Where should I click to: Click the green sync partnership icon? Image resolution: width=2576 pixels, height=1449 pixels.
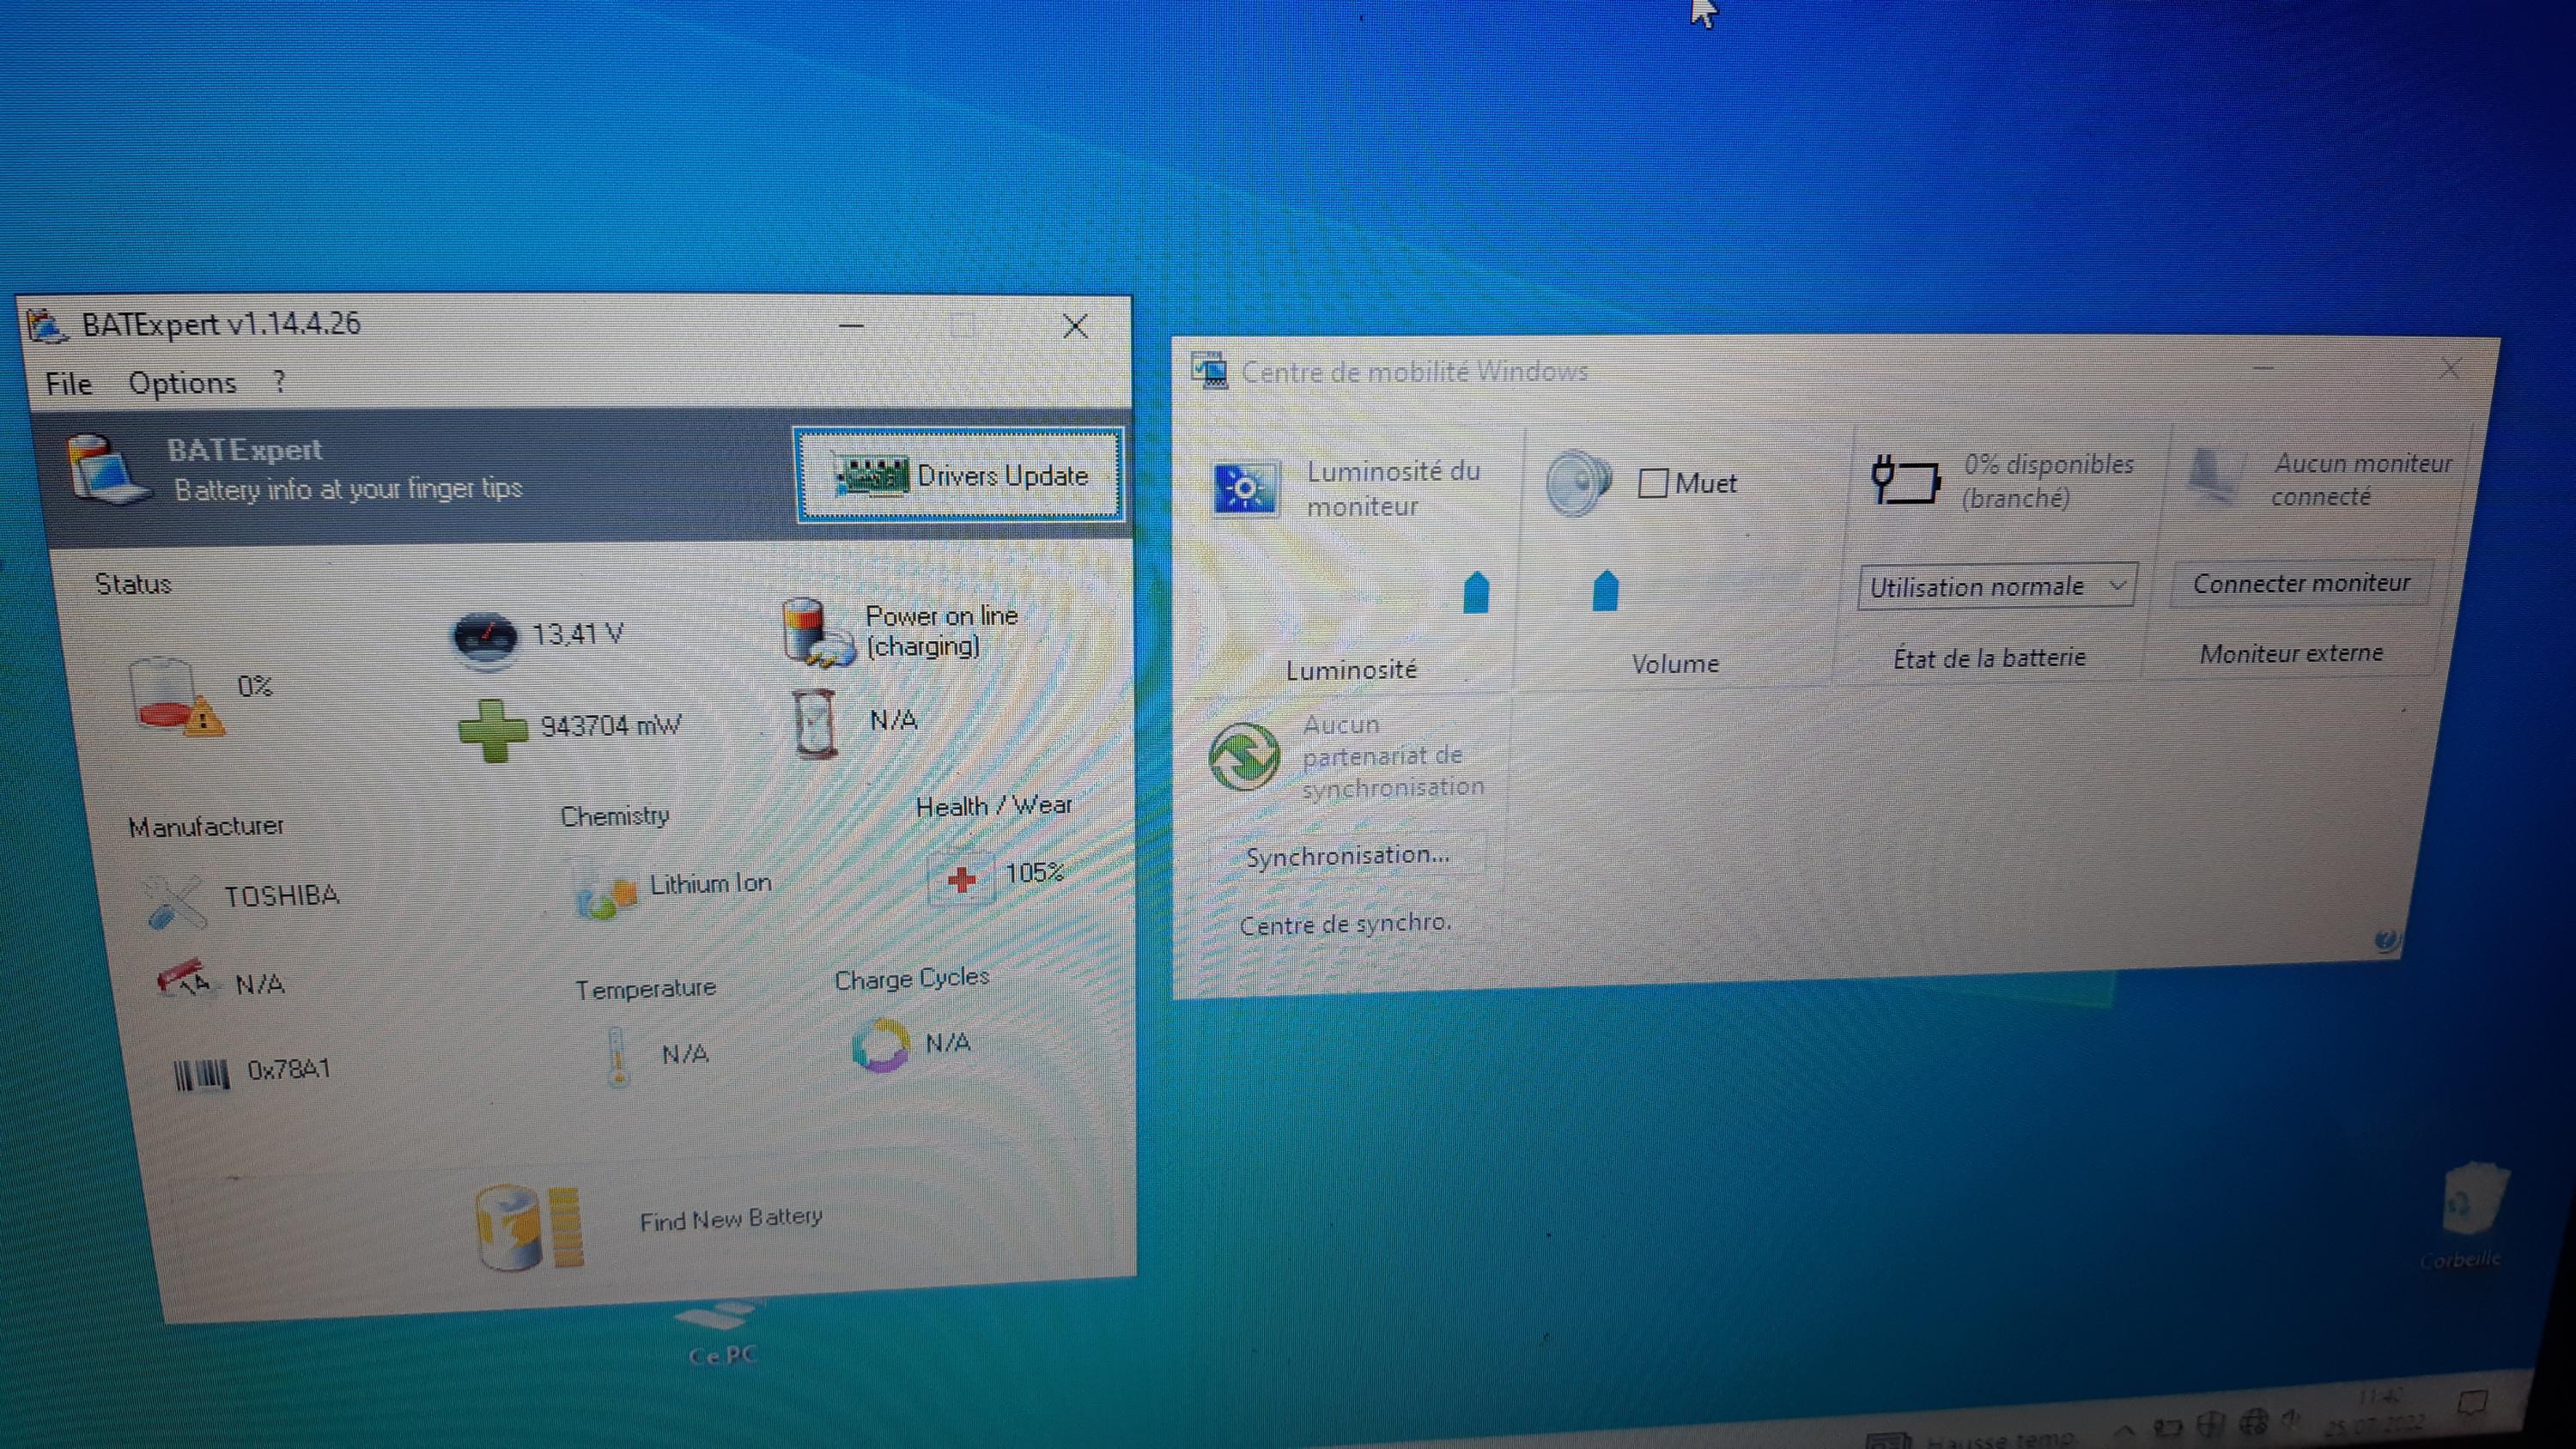1243,757
